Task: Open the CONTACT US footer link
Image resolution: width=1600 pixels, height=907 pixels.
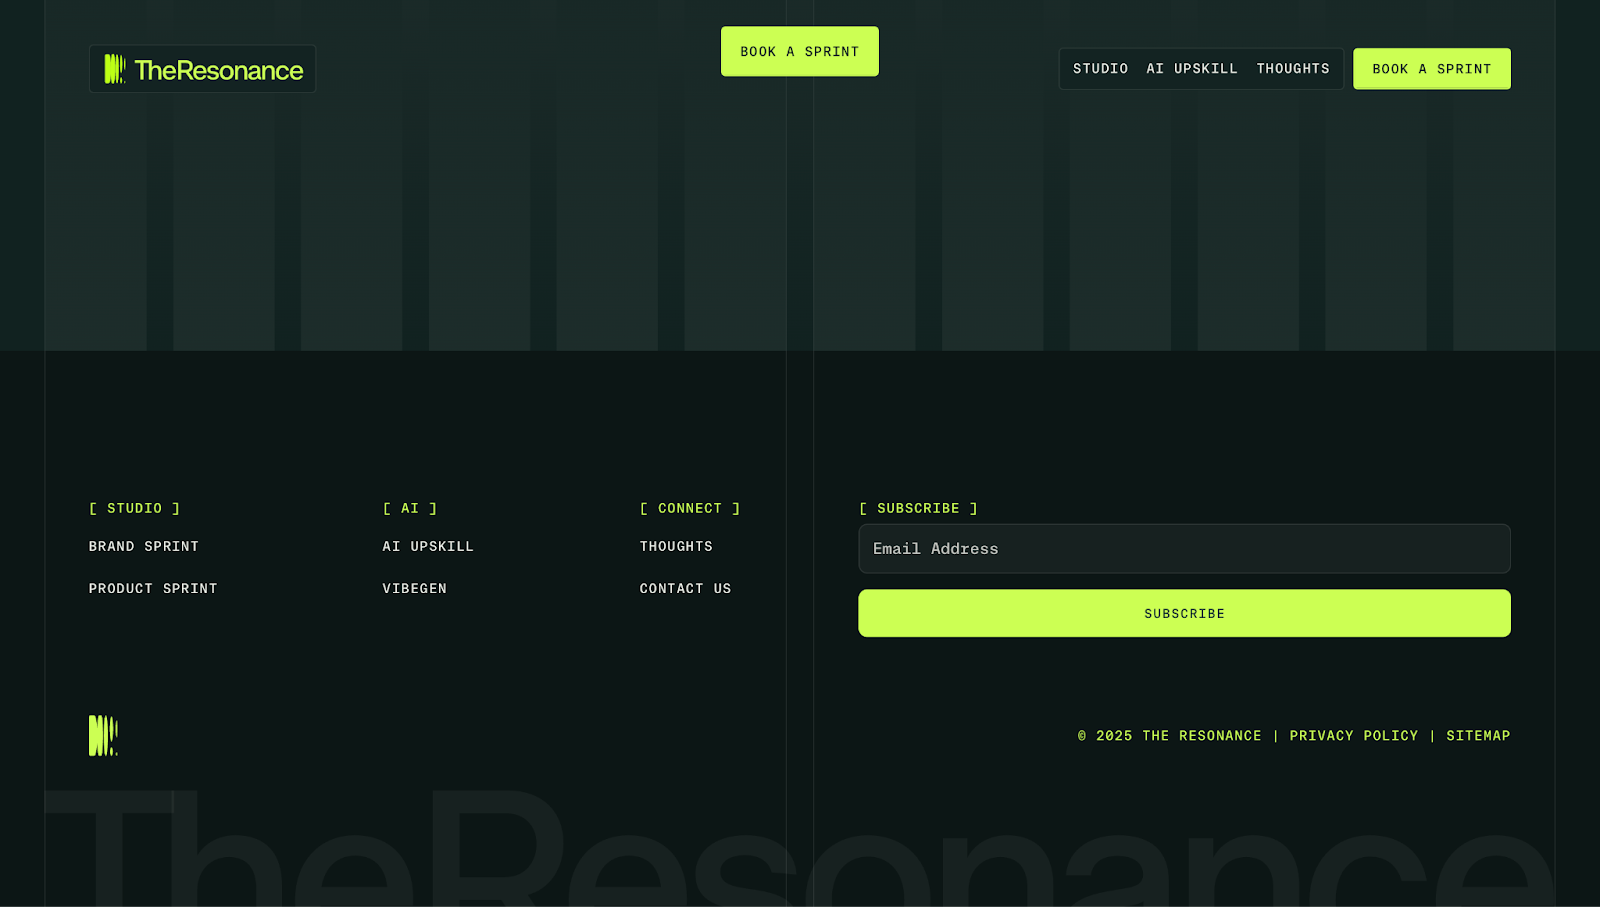Action: (x=684, y=588)
